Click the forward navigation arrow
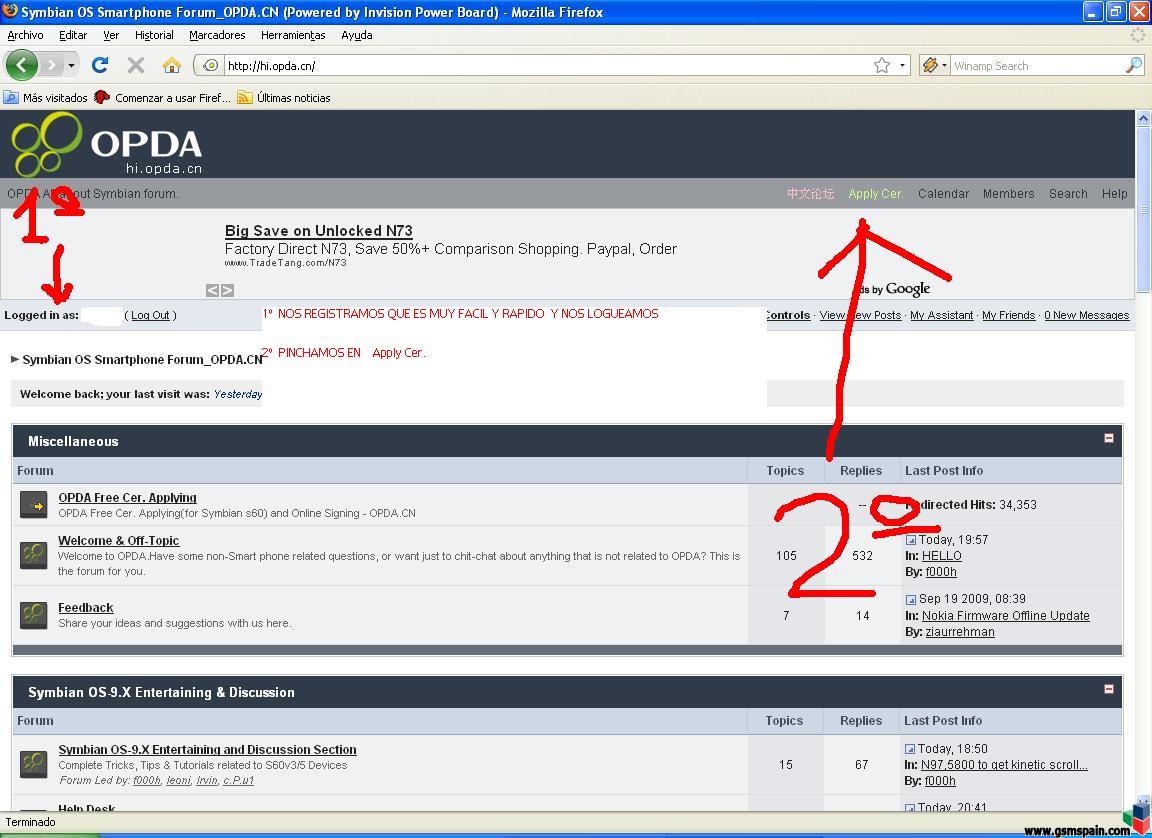This screenshot has width=1152, height=838. (51, 65)
